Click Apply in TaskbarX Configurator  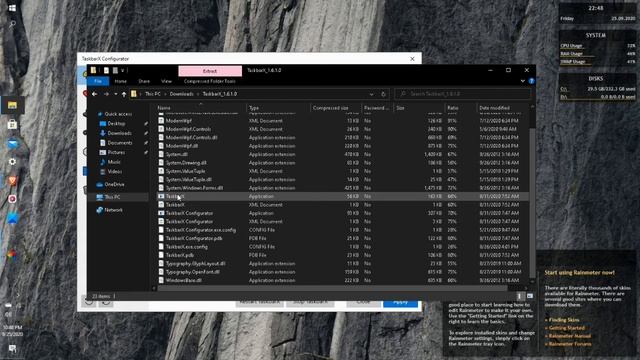tap(400, 302)
